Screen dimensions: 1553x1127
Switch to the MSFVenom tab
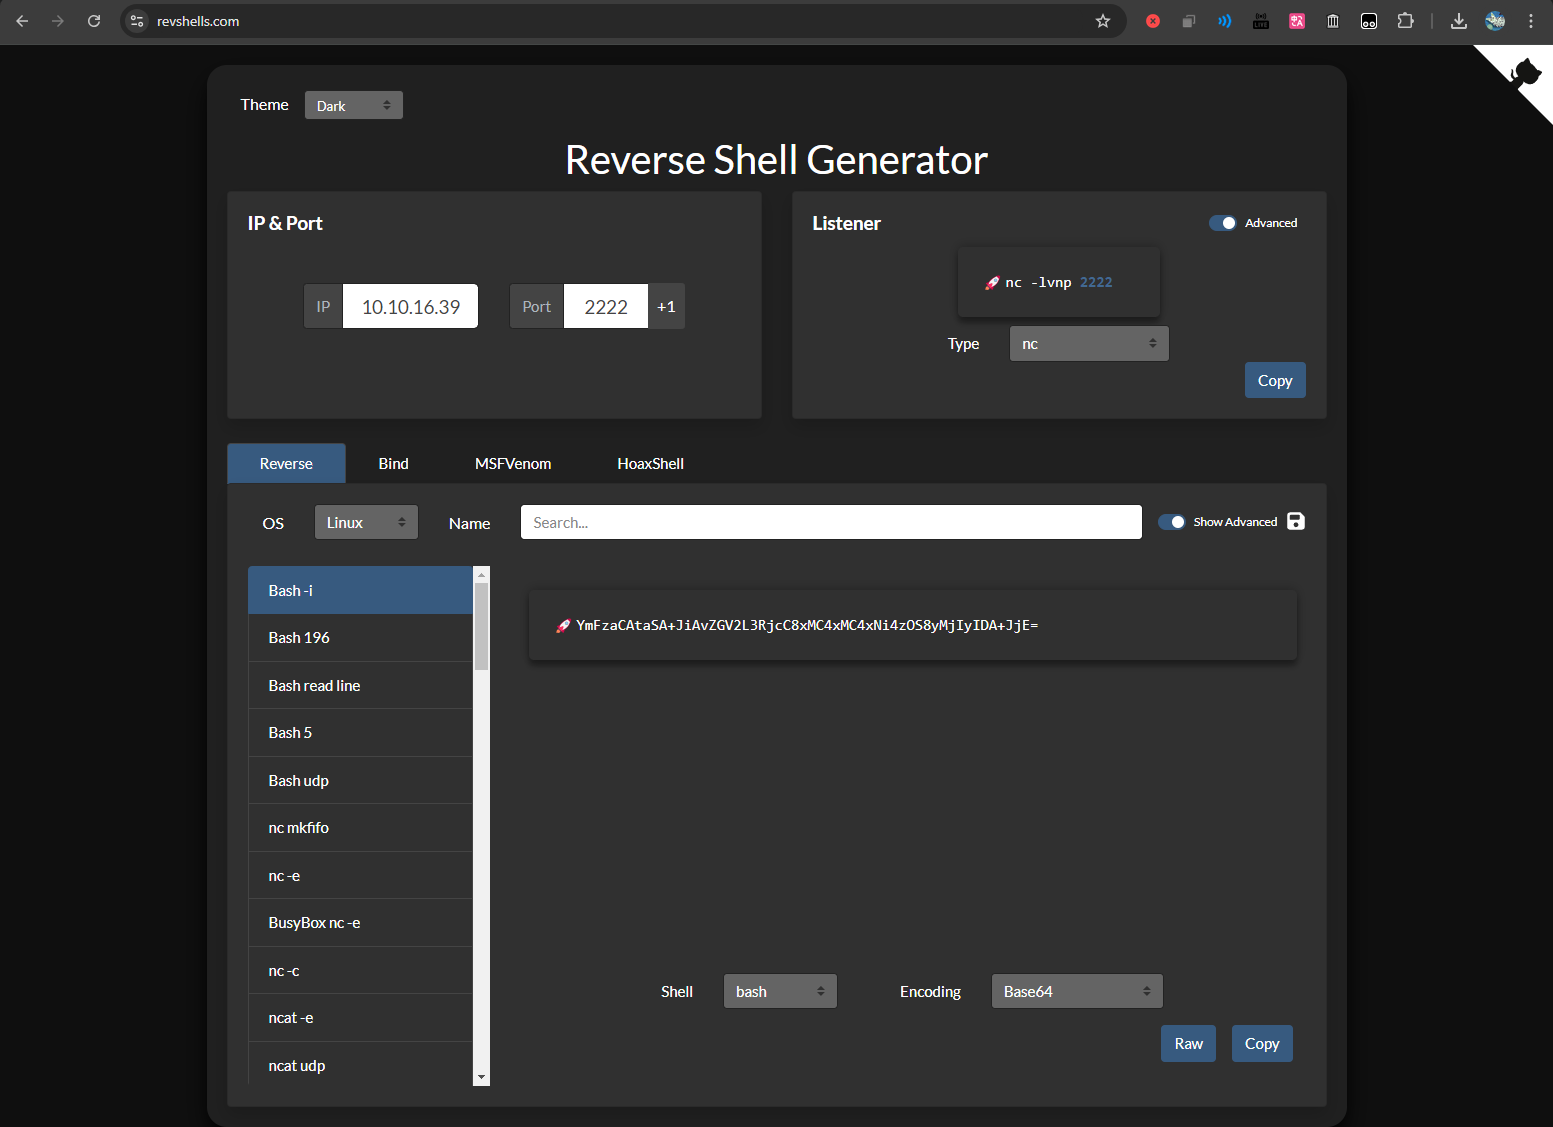pos(513,464)
